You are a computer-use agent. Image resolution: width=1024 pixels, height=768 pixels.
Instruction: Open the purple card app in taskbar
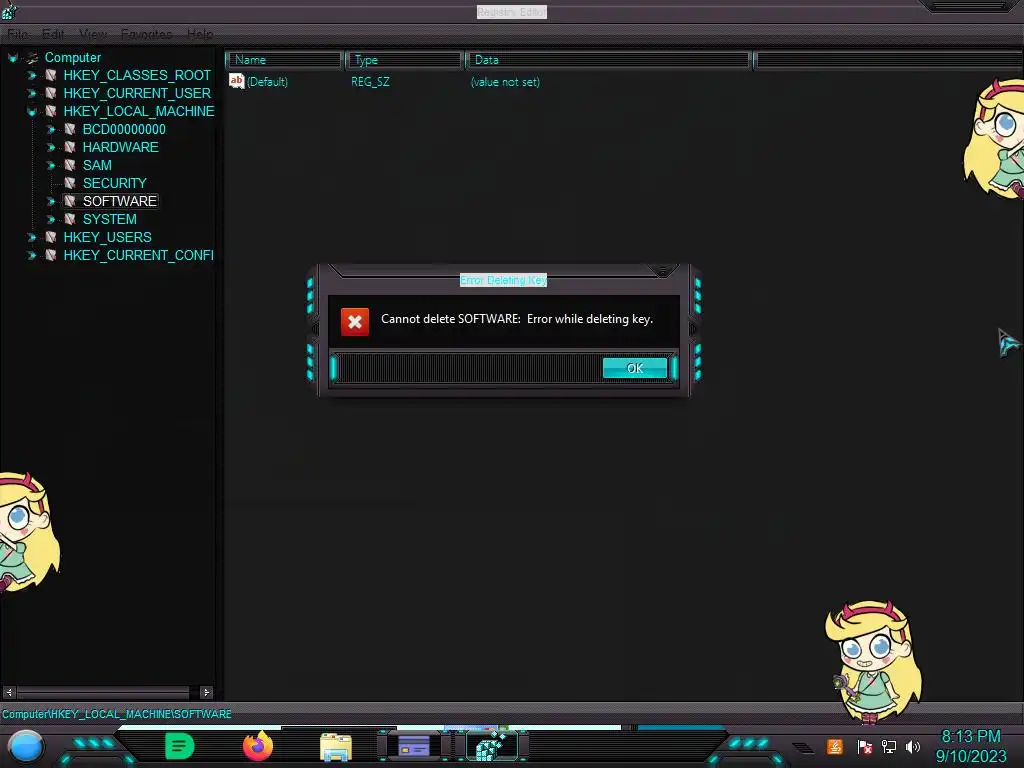[x=414, y=746]
